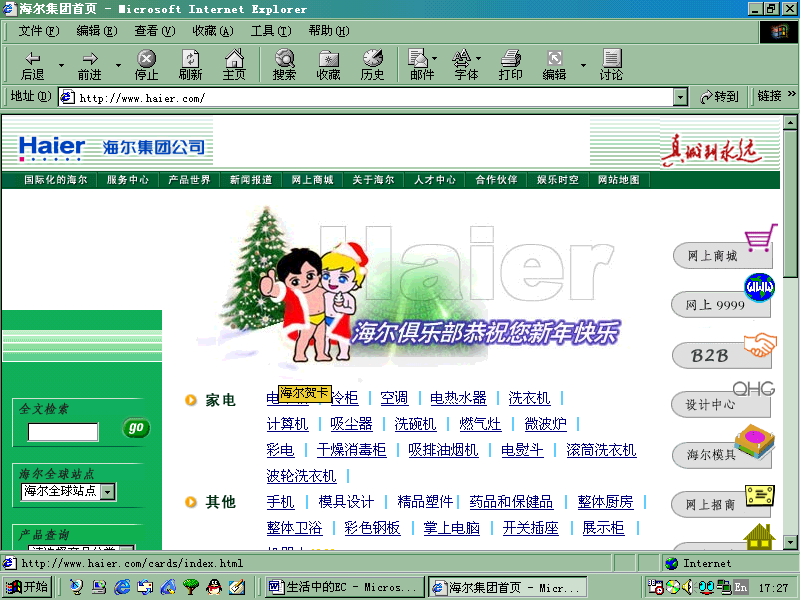Click the vertical scrollbar up arrow

(x=790, y=122)
